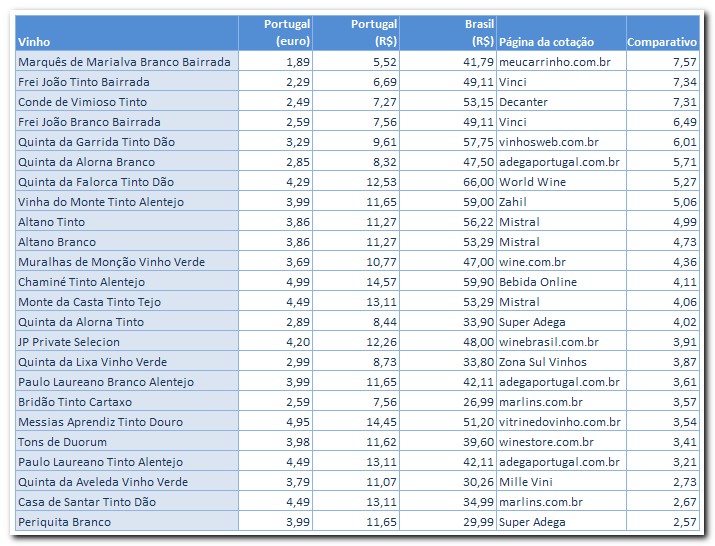Click the Zahil quote source cell
715x546 pixels.
tap(561, 201)
